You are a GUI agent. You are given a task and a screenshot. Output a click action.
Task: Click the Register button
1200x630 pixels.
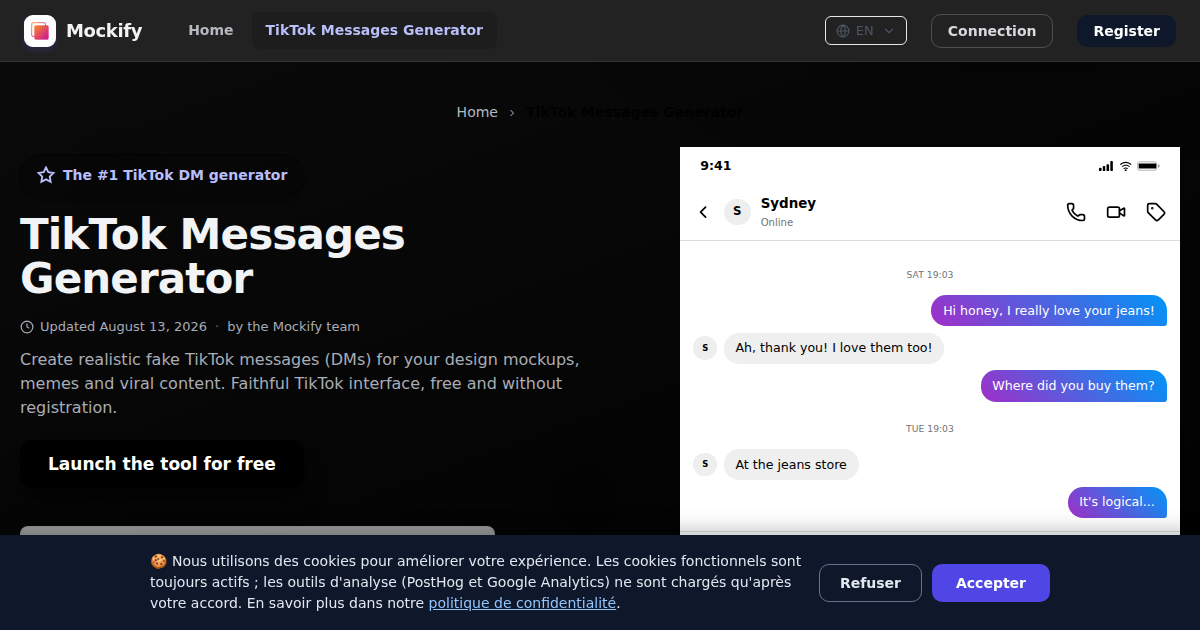pos(1126,31)
